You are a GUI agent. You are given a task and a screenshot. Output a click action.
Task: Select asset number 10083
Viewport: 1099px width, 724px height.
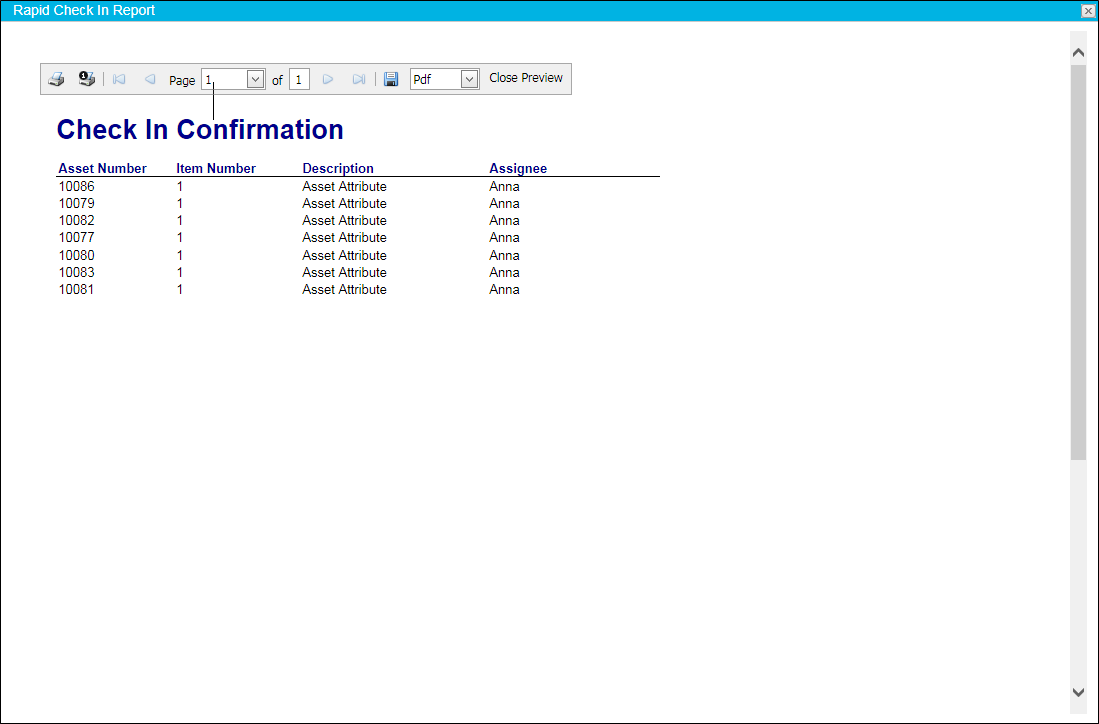click(76, 272)
